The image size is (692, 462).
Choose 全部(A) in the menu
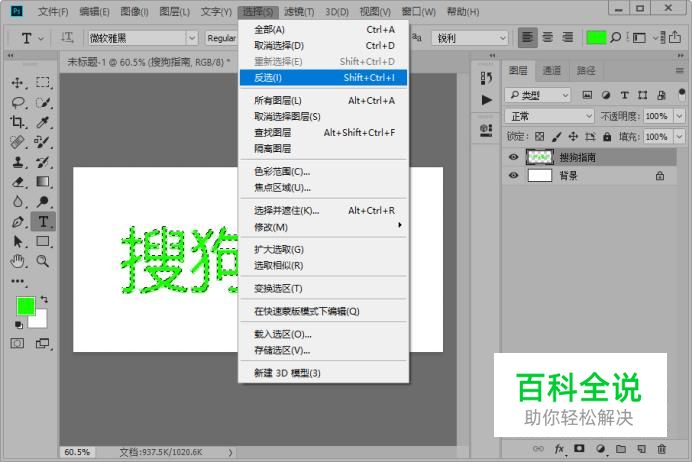323,30
